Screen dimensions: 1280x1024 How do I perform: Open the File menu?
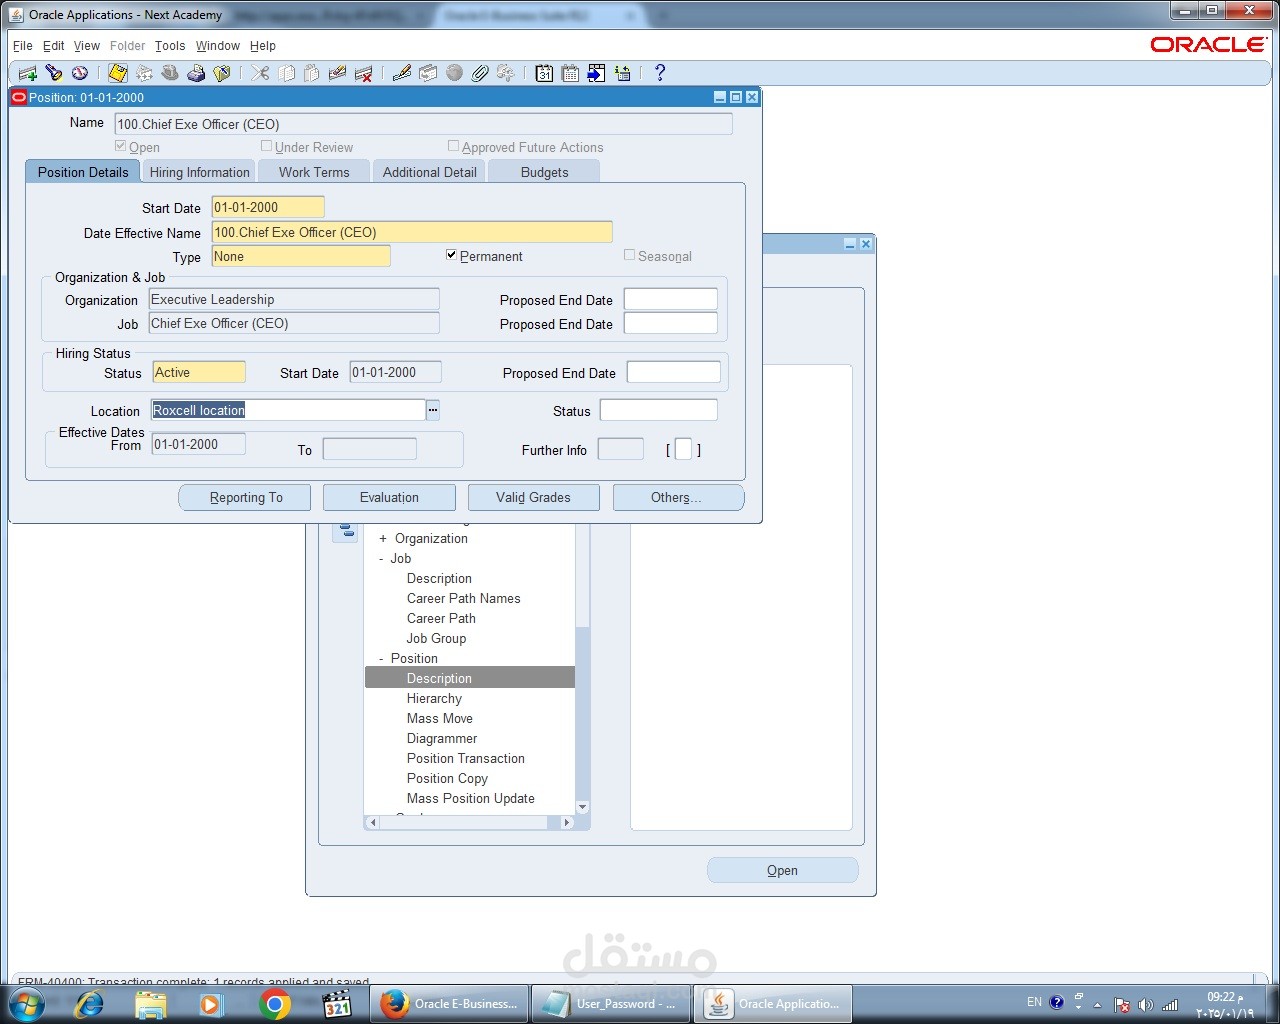(23, 46)
